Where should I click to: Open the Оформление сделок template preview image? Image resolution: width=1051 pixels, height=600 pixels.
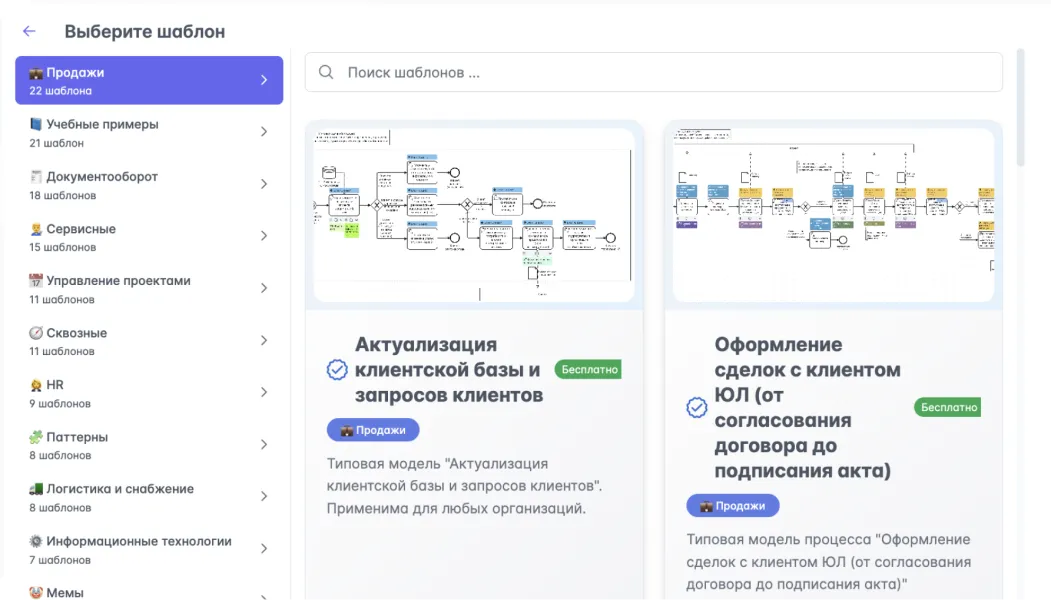tap(832, 213)
